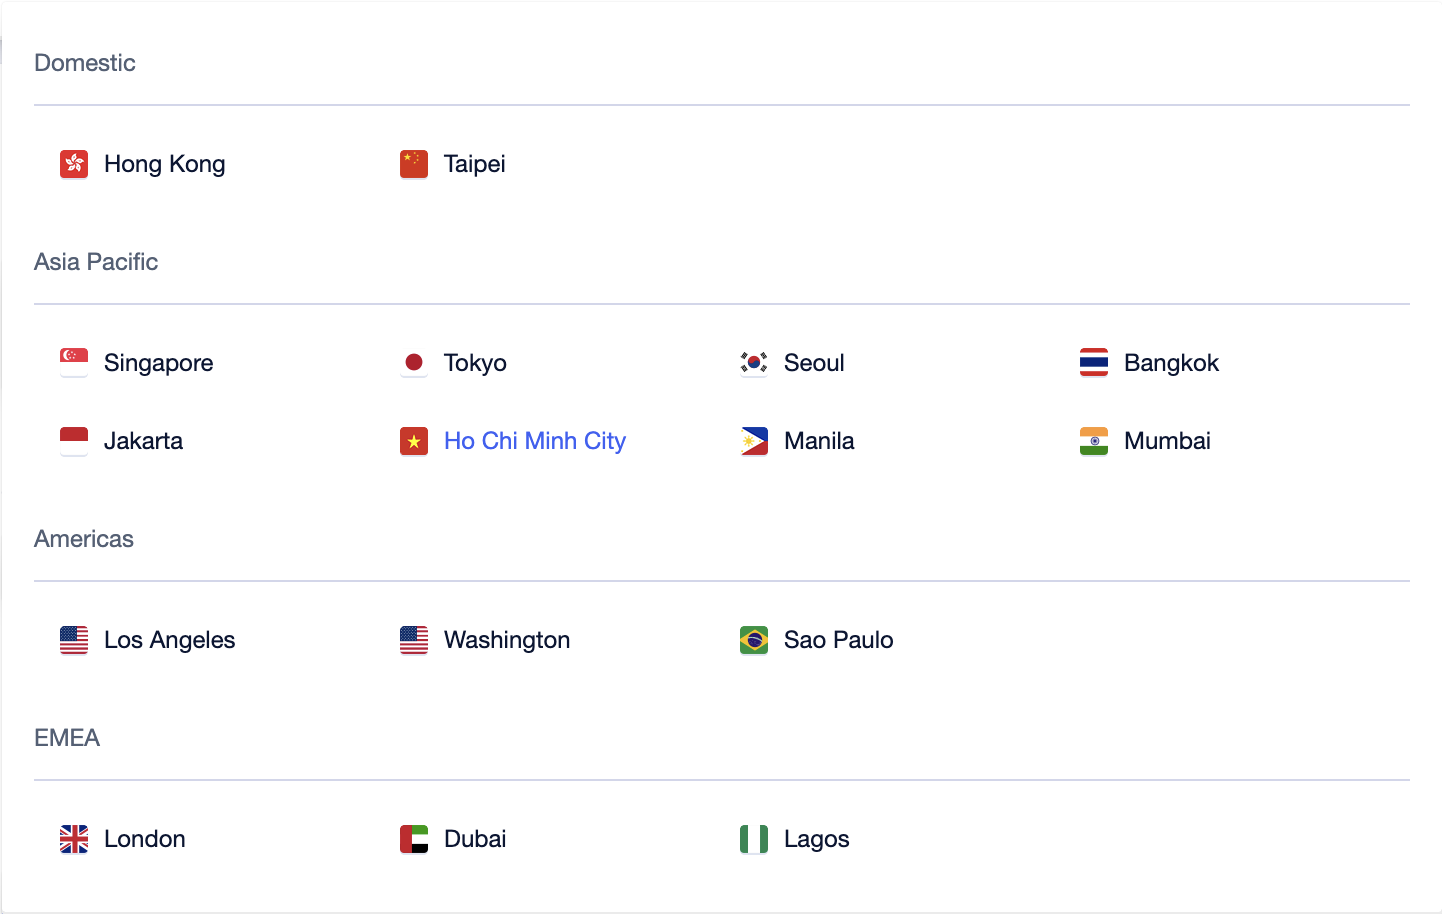Viewport: 1442px width, 914px height.
Task: Click the Brazil flag beside Sao Paulo
Action: click(x=754, y=640)
